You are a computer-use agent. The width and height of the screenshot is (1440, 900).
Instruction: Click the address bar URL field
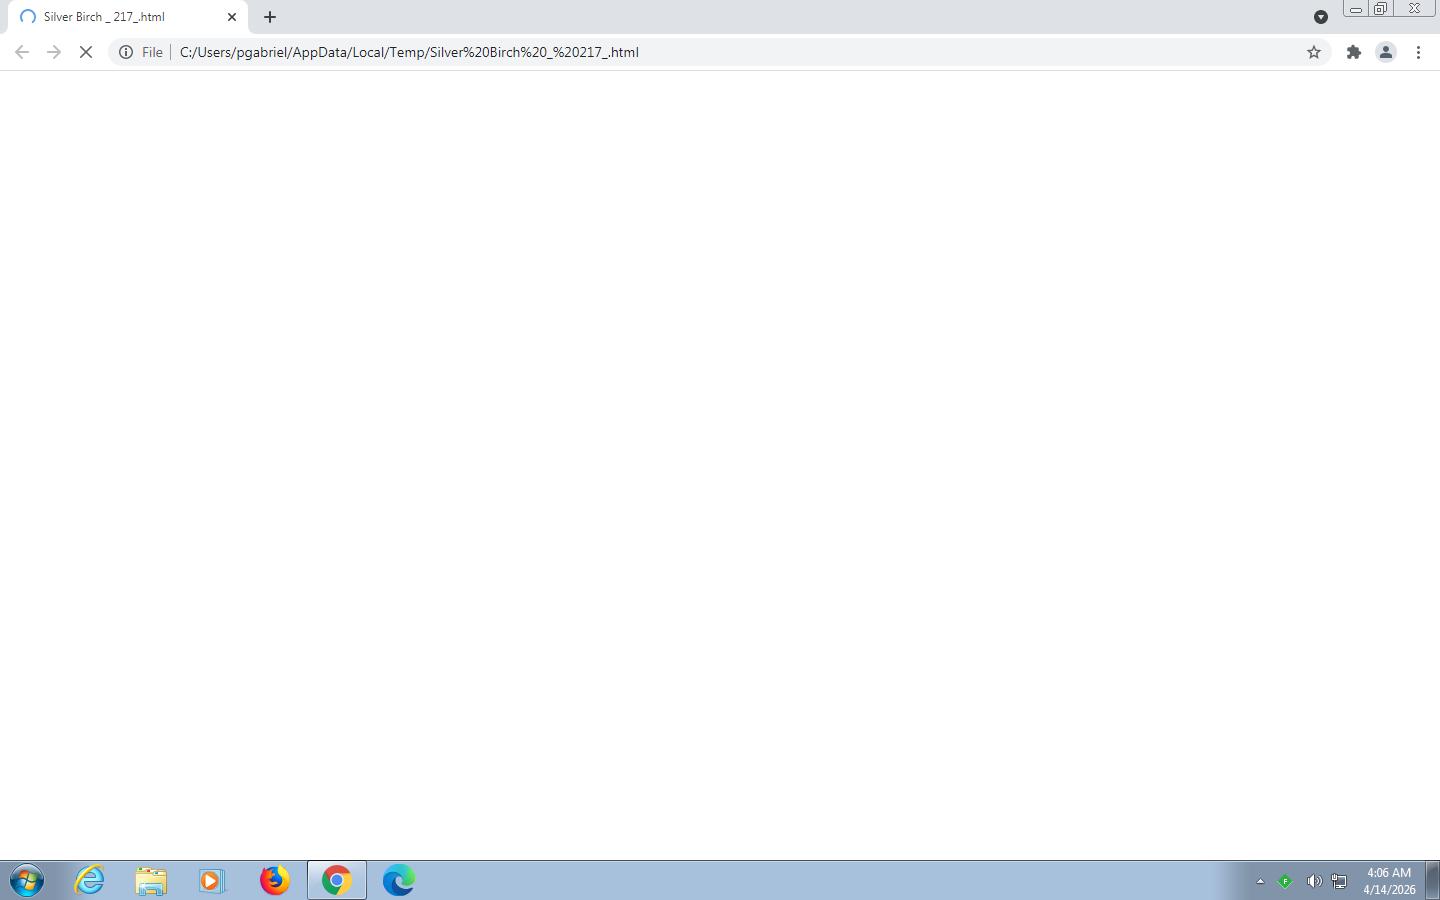700,52
